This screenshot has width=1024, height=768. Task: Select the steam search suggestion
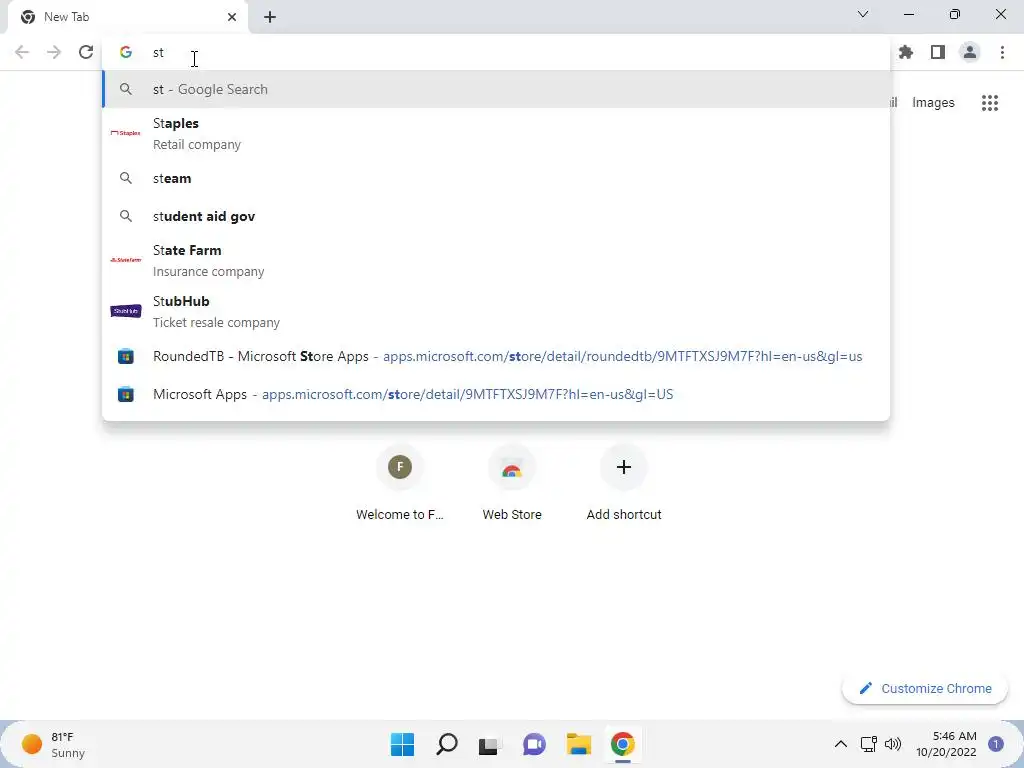[x=496, y=178]
